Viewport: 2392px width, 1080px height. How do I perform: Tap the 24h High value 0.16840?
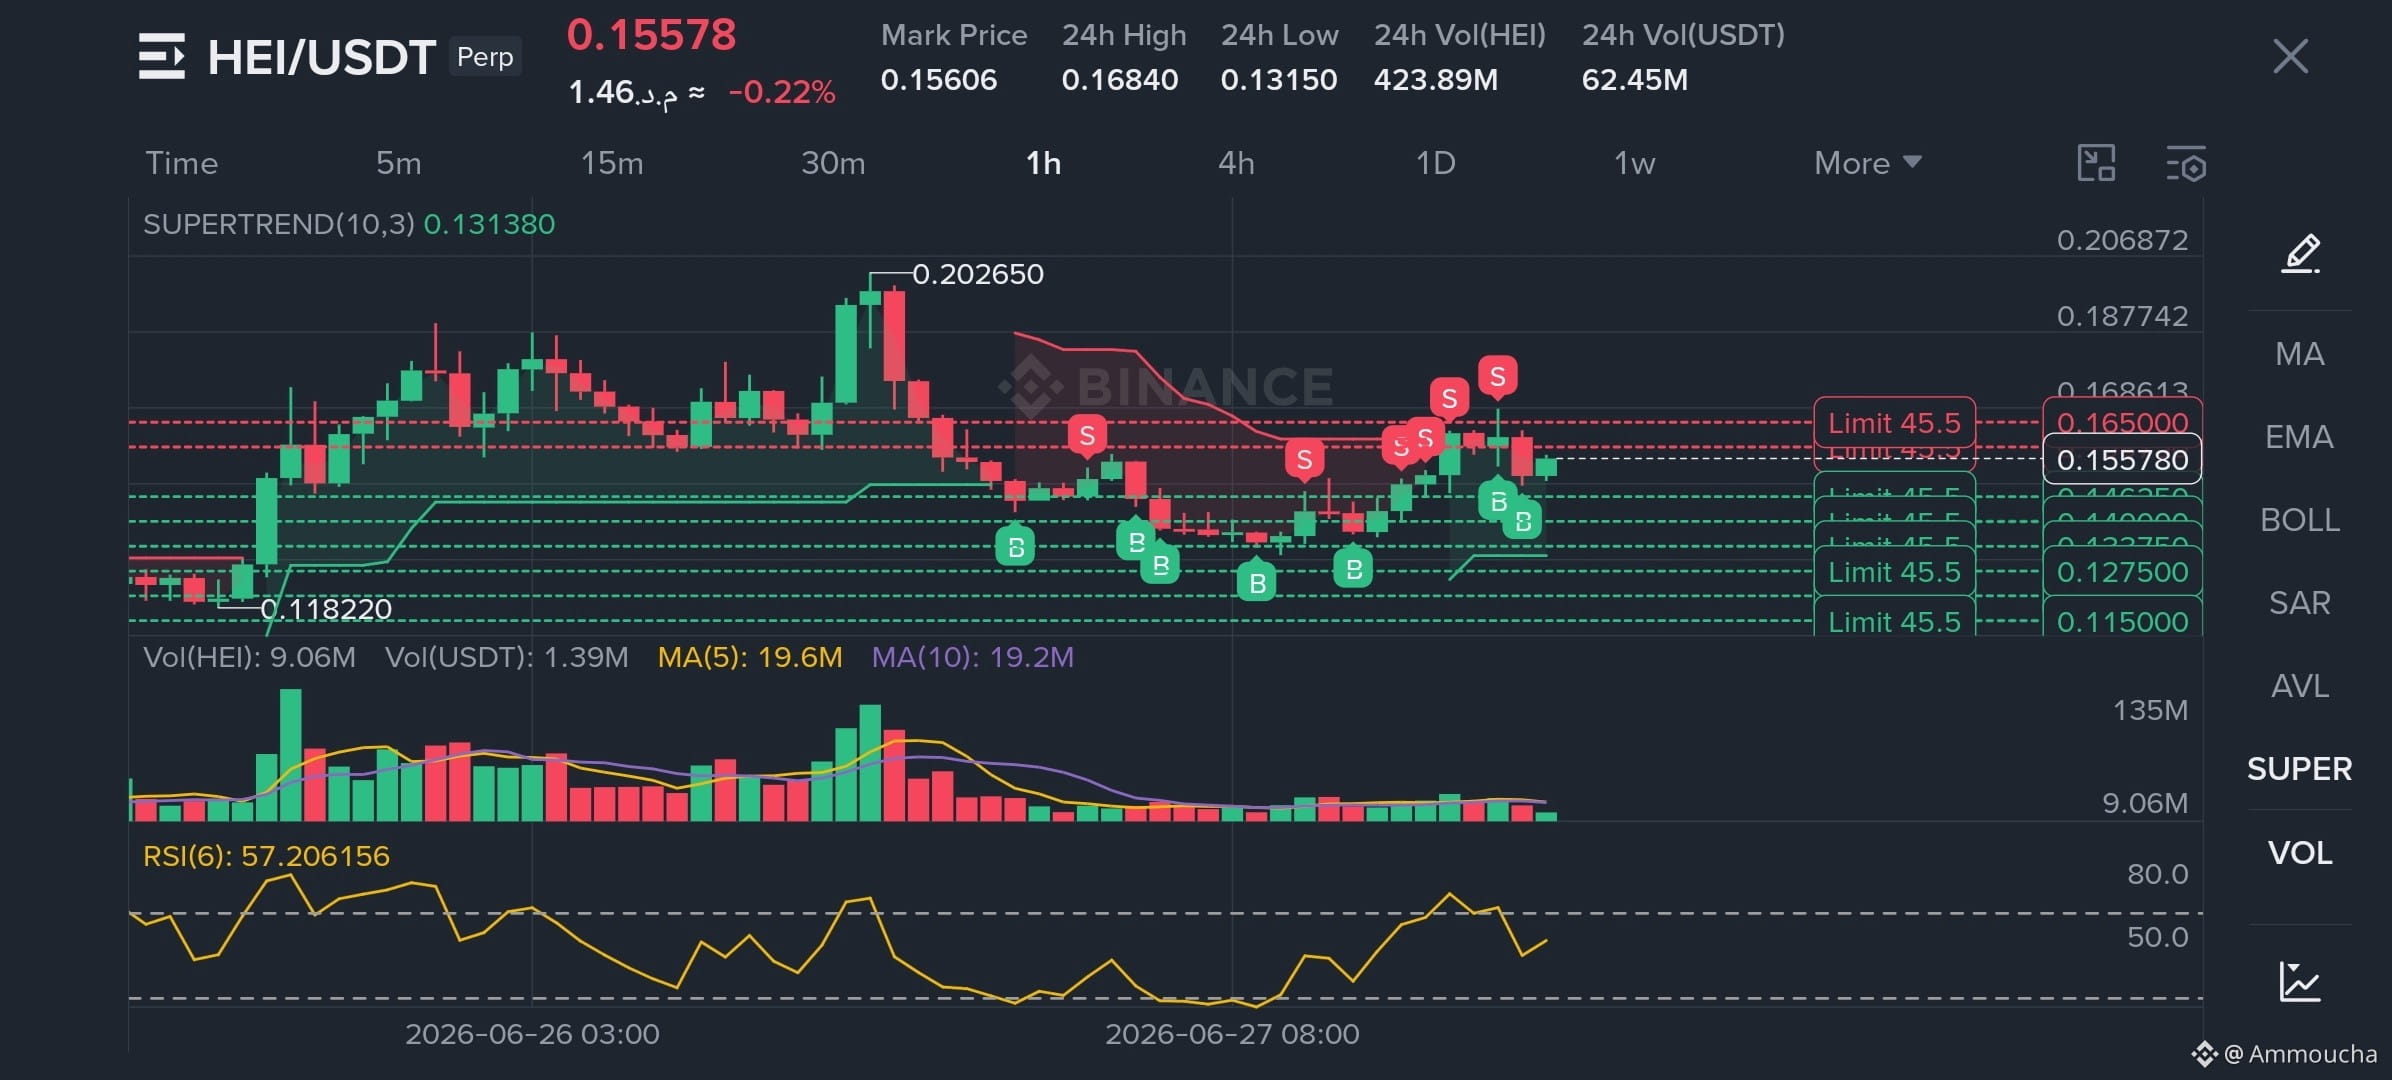1119,79
